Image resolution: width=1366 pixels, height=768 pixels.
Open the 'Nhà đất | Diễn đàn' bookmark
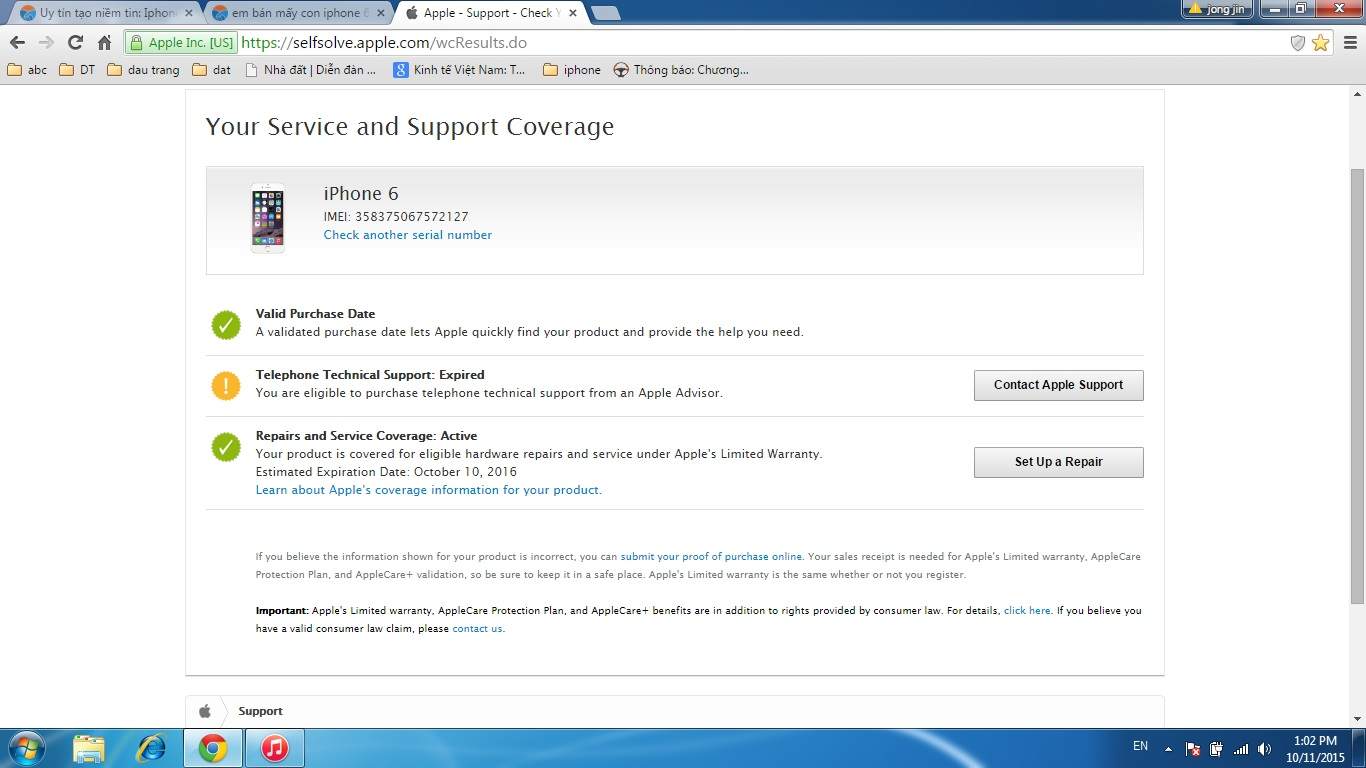pyautogui.click(x=310, y=70)
